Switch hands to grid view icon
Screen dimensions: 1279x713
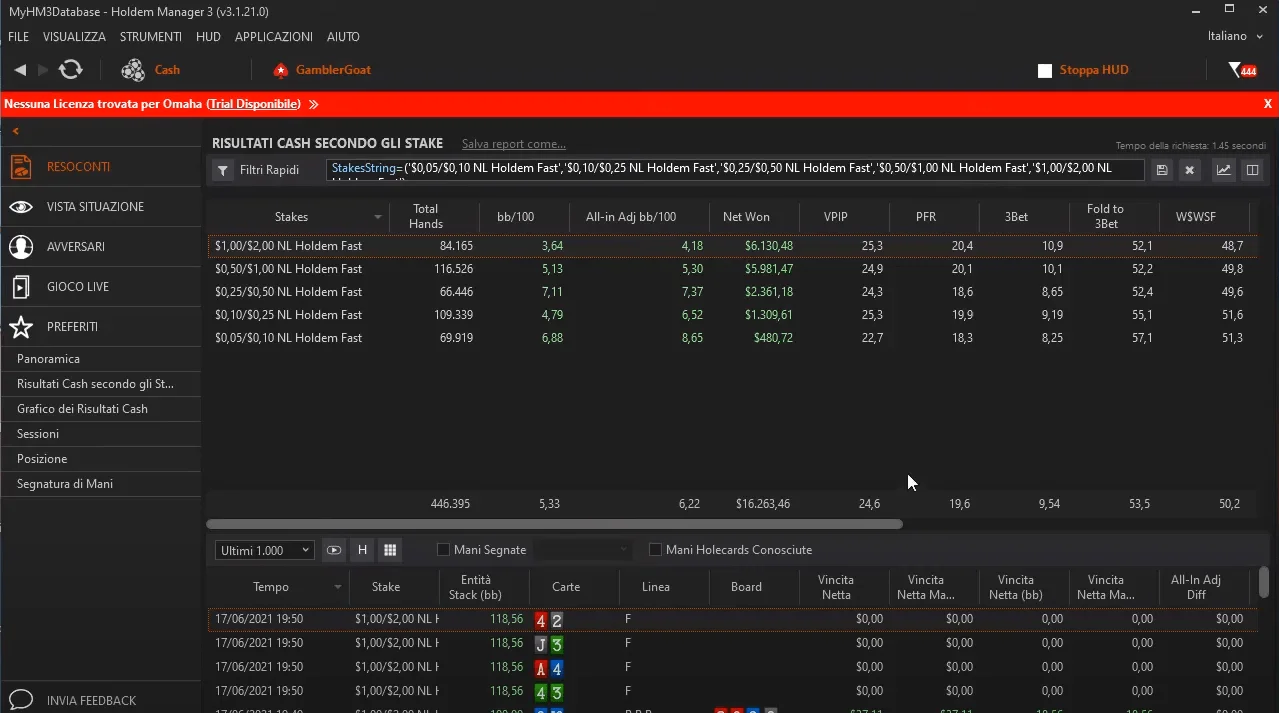[390, 550]
